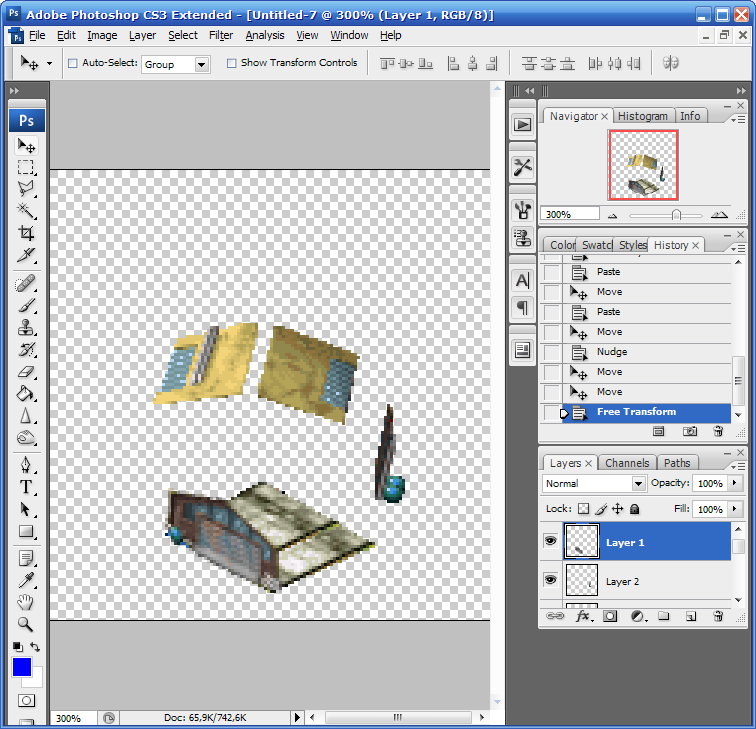Select the Zoom tool
The height and width of the screenshot is (729, 756).
[26, 624]
